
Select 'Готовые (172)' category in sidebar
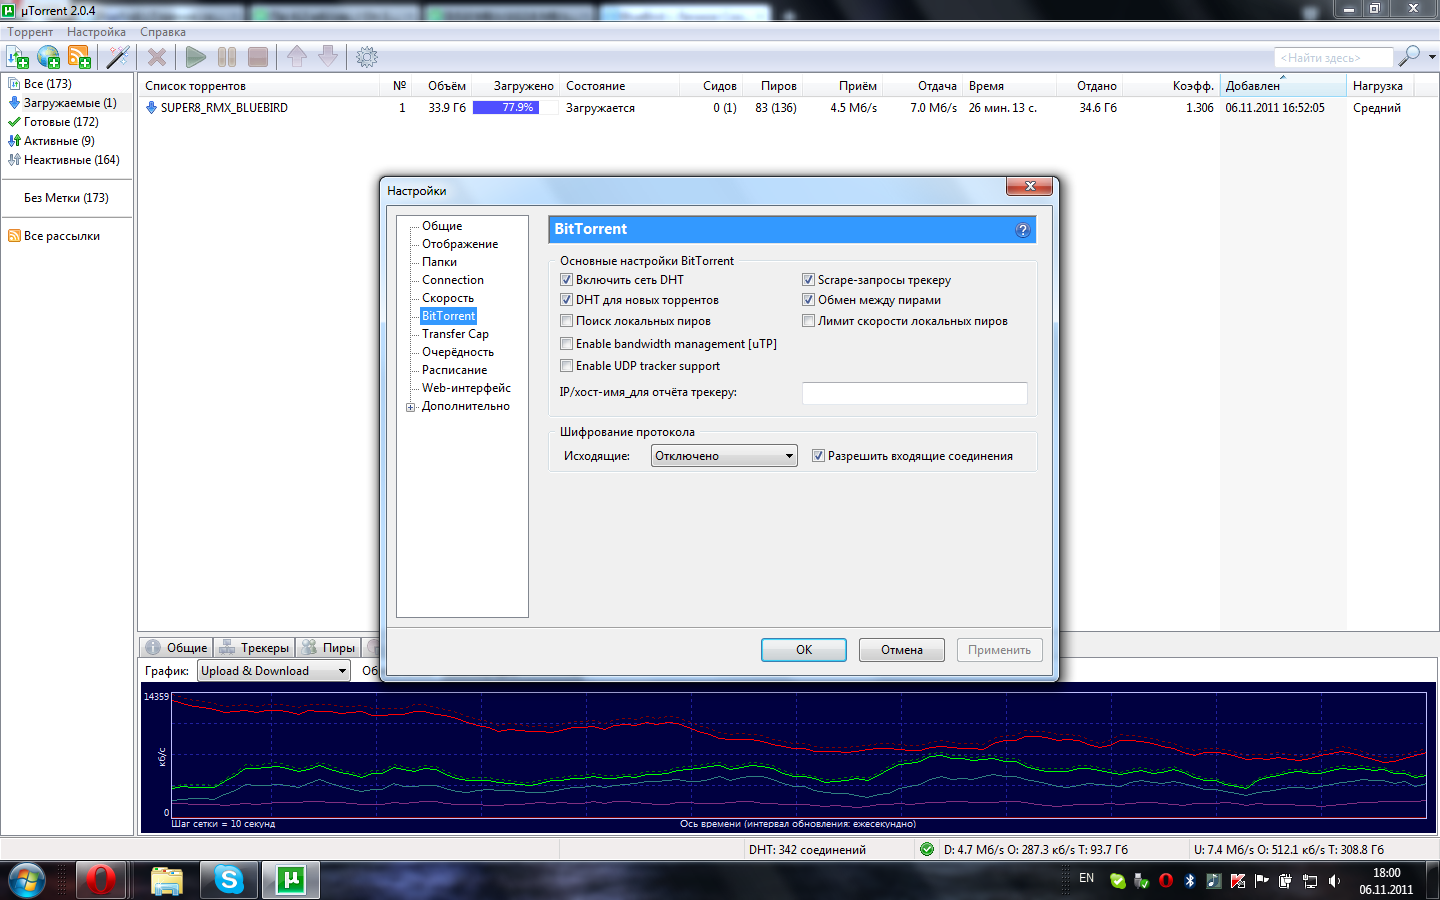(61, 122)
